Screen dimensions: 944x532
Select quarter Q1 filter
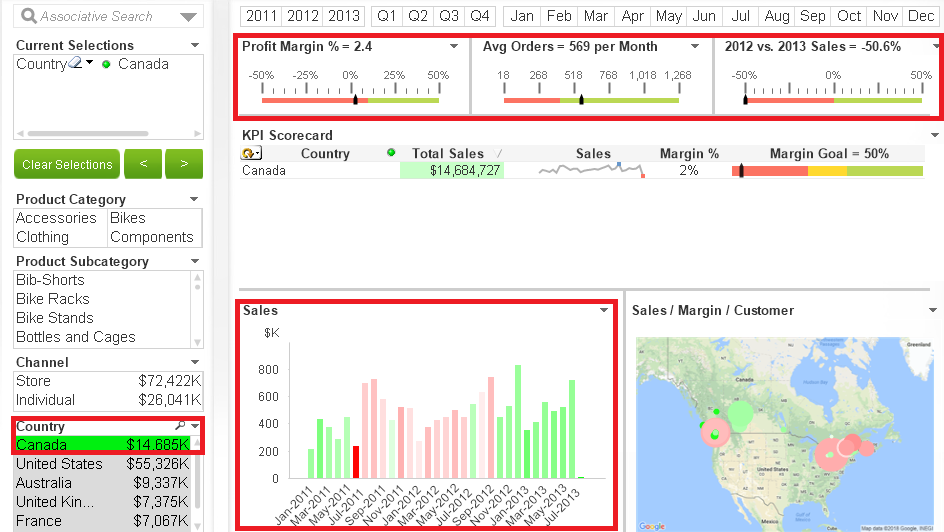387,16
